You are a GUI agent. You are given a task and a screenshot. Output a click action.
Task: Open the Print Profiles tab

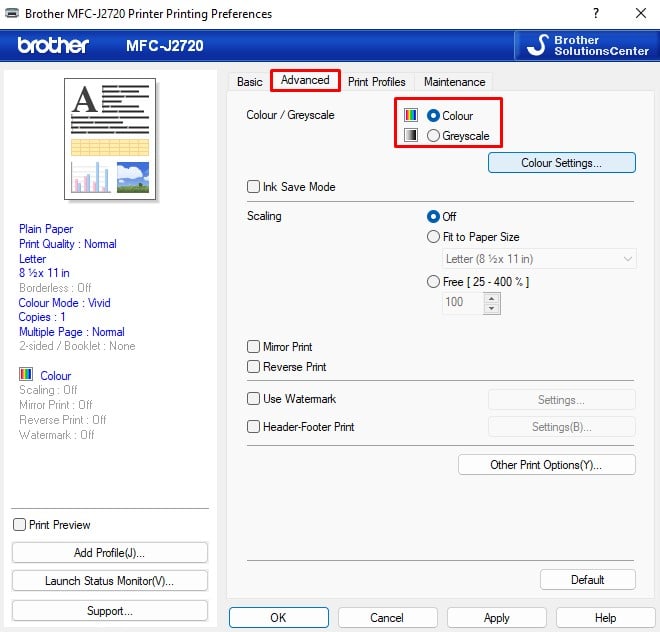(377, 82)
